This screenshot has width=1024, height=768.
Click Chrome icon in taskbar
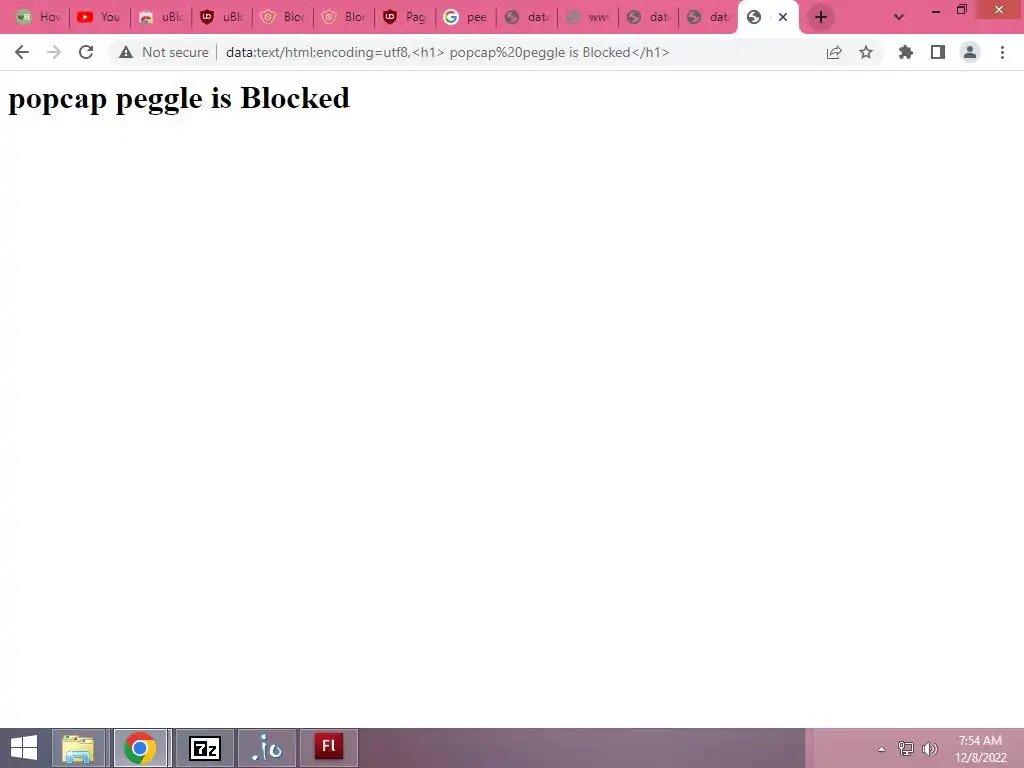[140, 748]
